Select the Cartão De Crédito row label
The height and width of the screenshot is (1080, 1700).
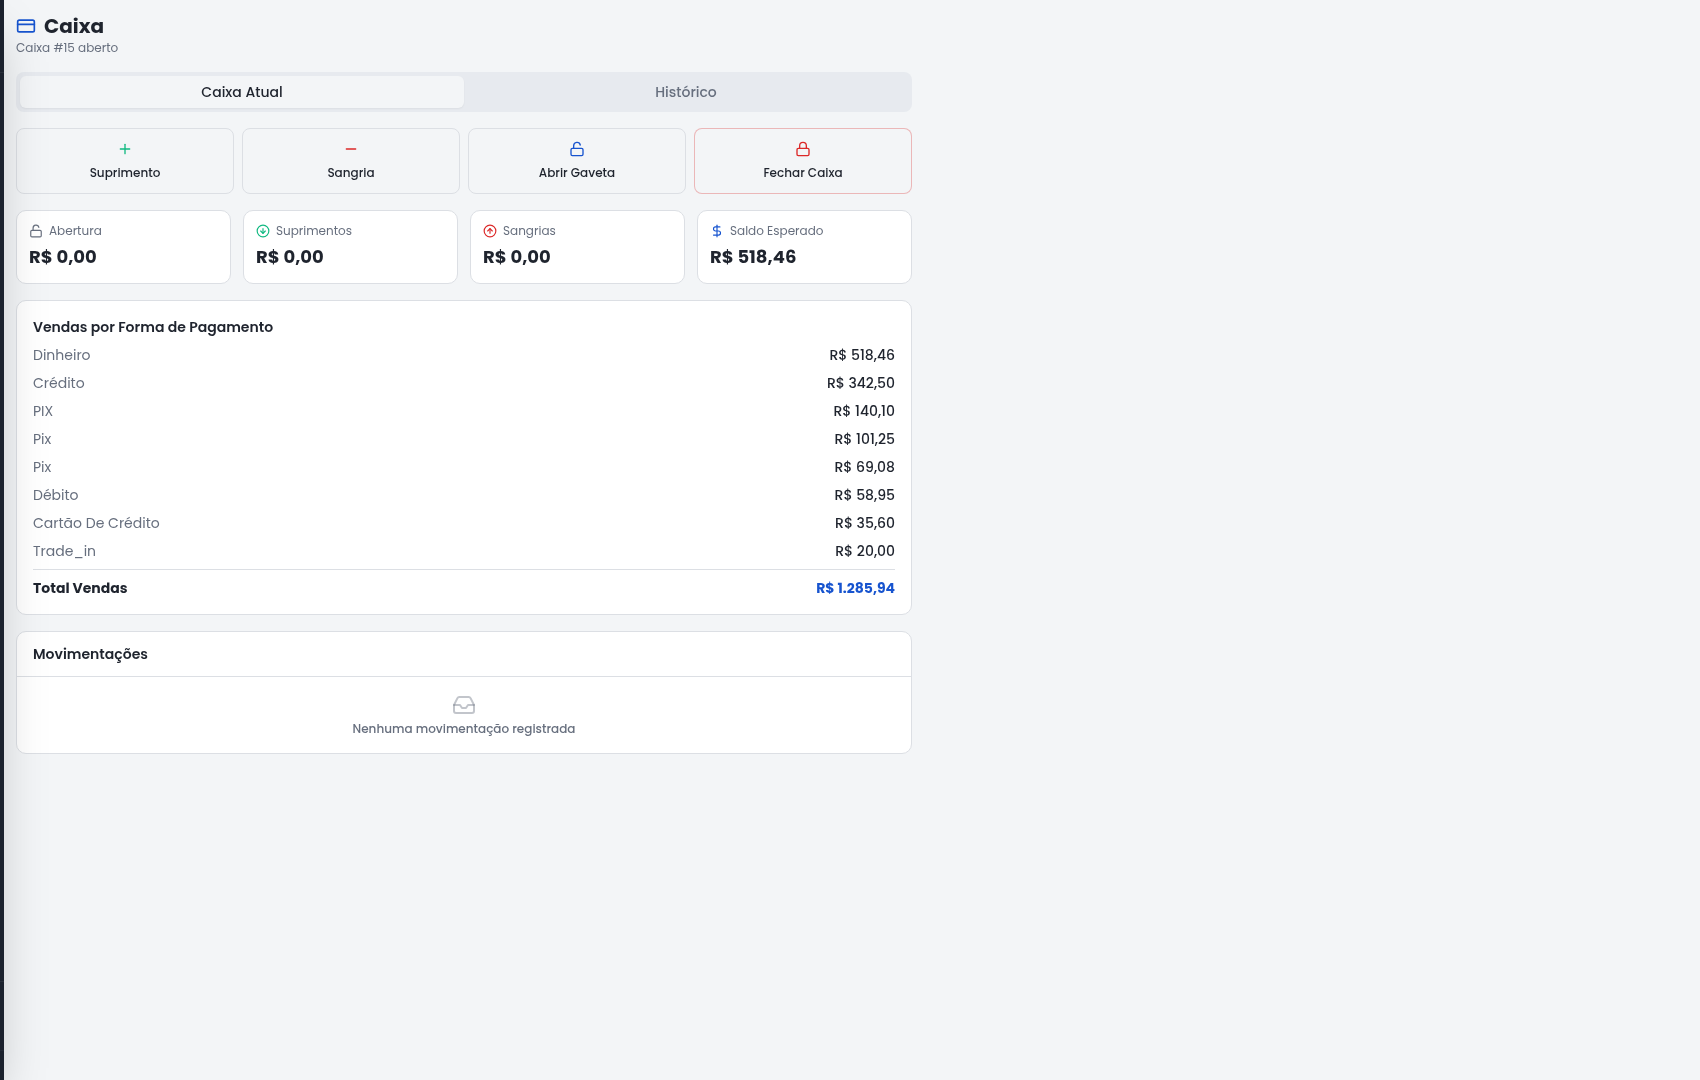tap(96, 523)
